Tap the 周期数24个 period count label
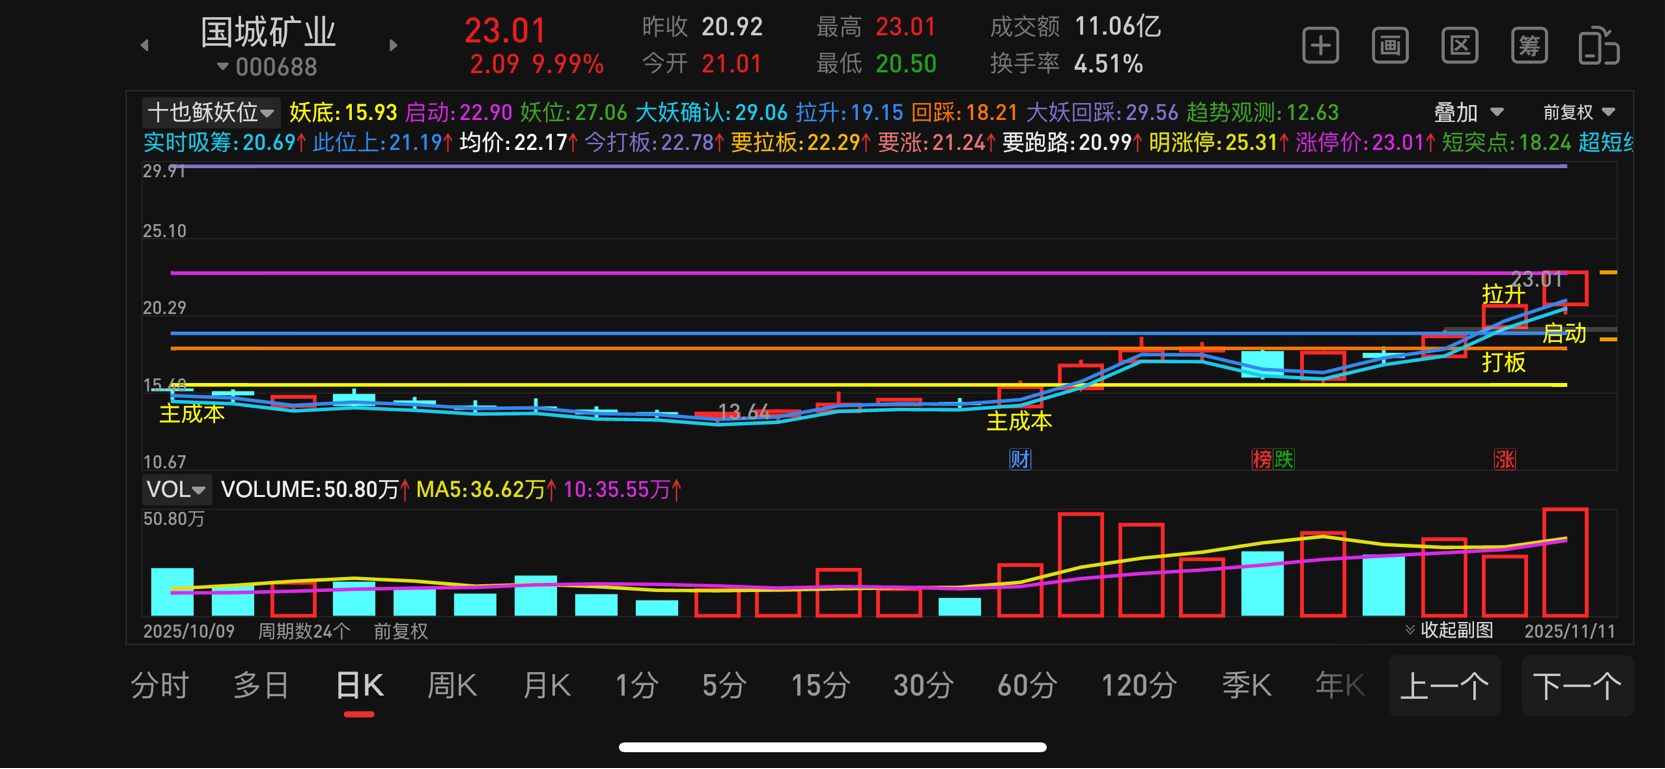 click(304, 631)
